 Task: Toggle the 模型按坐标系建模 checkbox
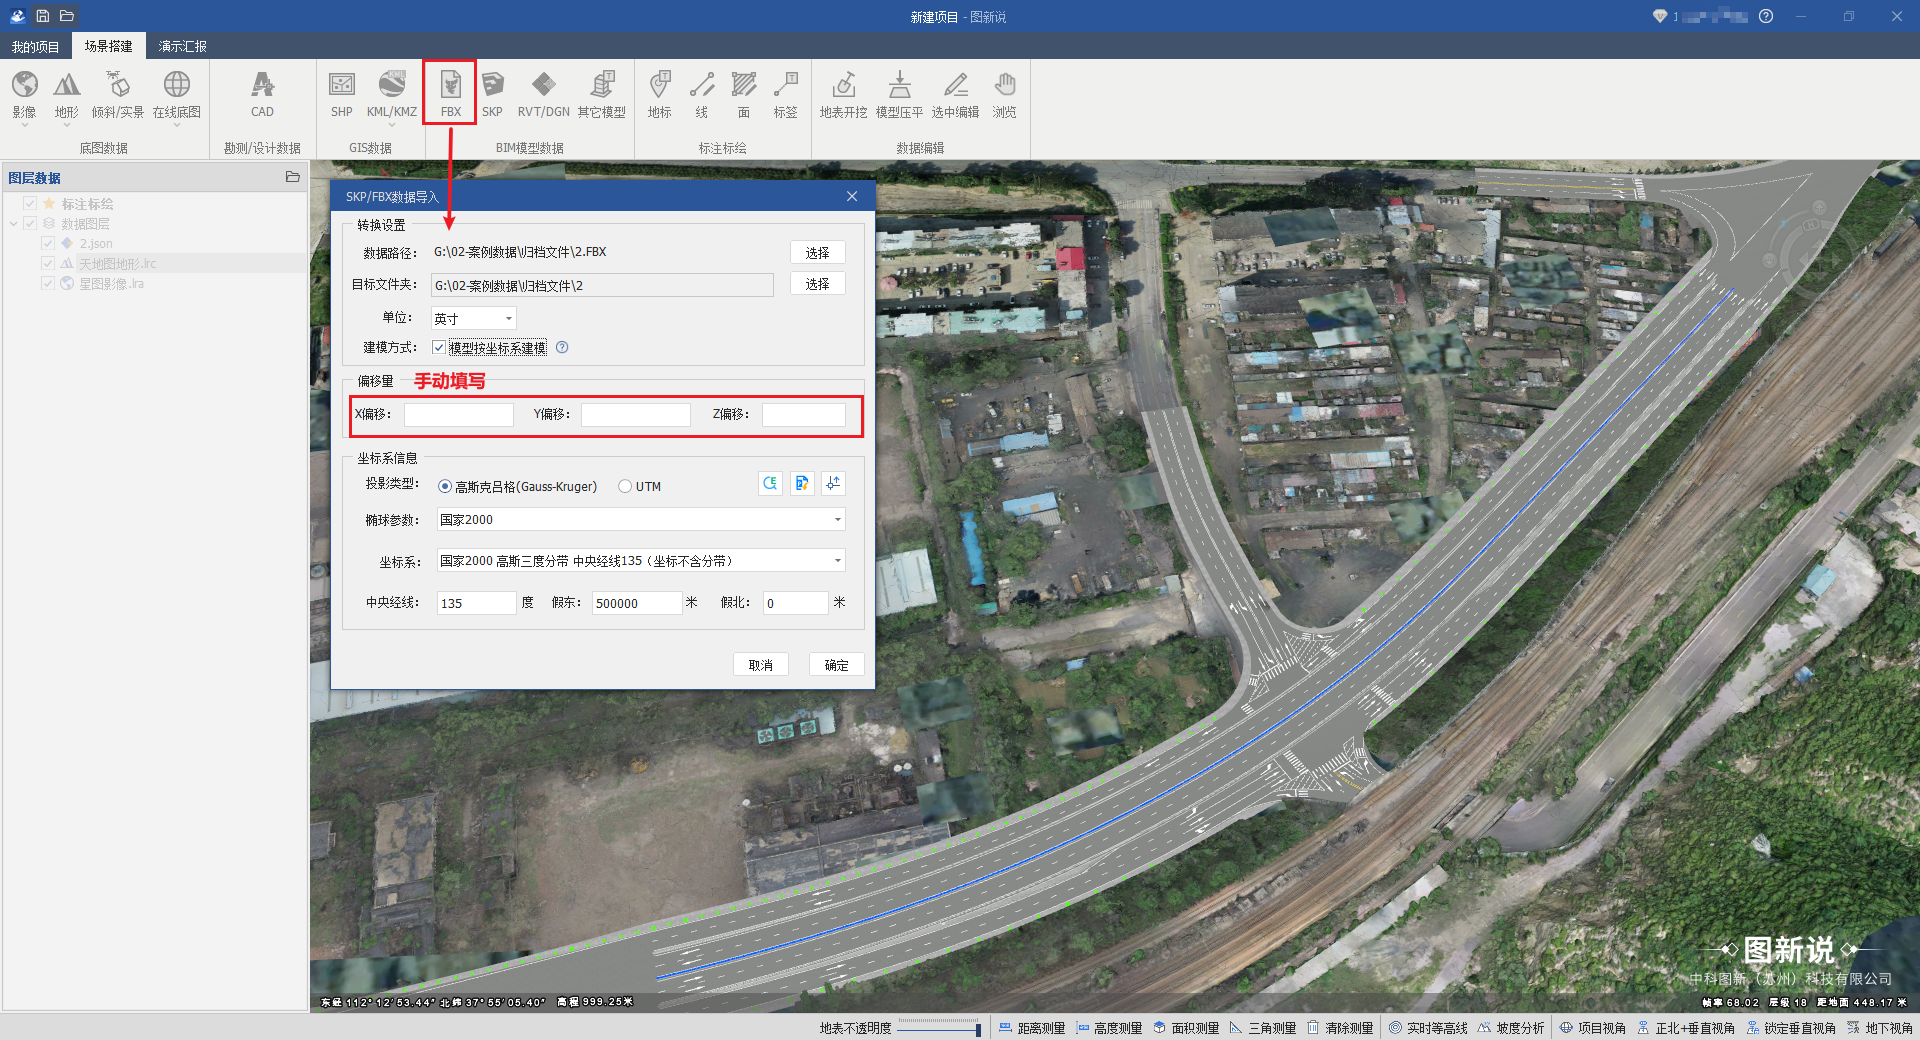[439, 348]
